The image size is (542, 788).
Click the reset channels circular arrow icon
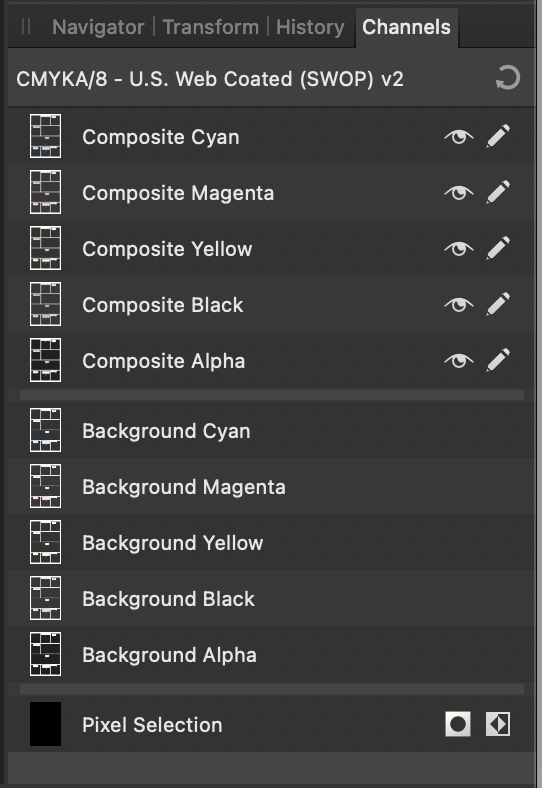508,78
